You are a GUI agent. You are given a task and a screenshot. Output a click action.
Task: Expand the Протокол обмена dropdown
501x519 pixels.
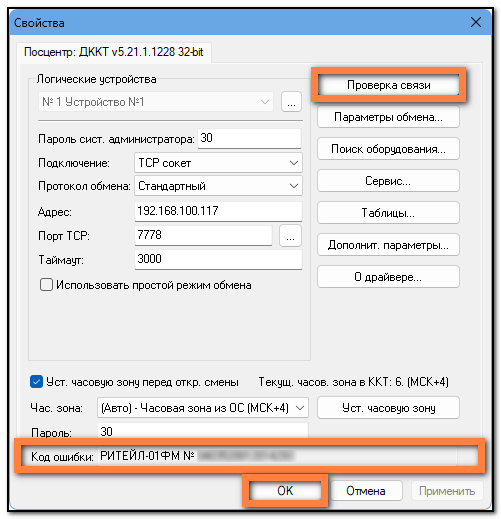tap(218, 186)
